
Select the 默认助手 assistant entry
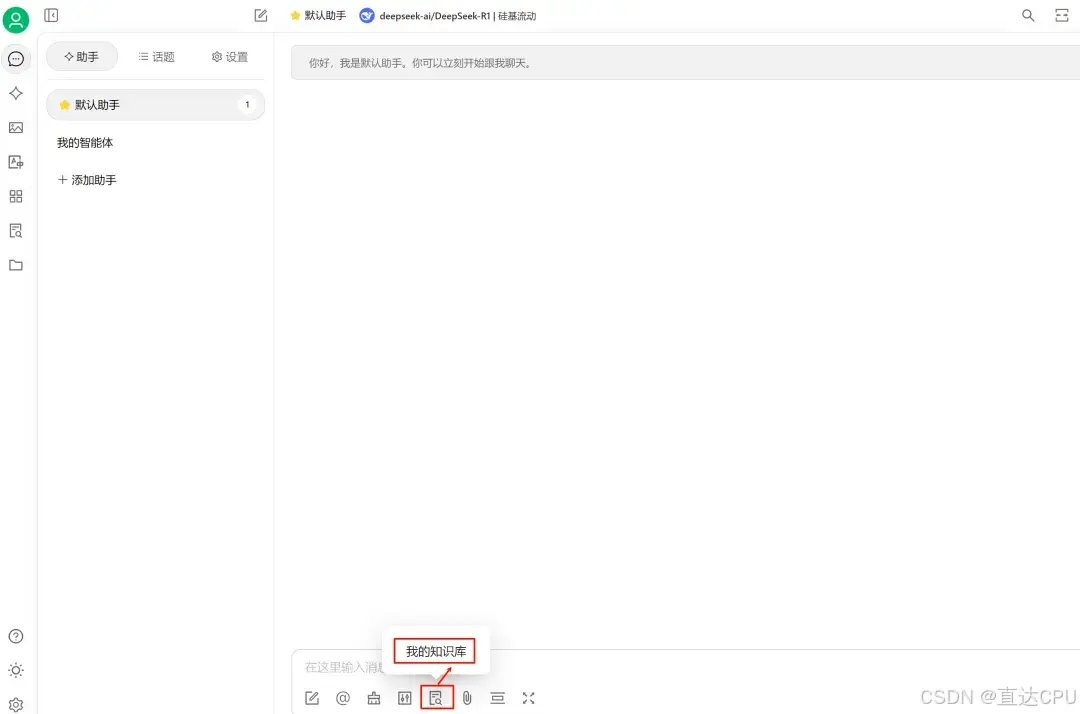coord(156,105)
